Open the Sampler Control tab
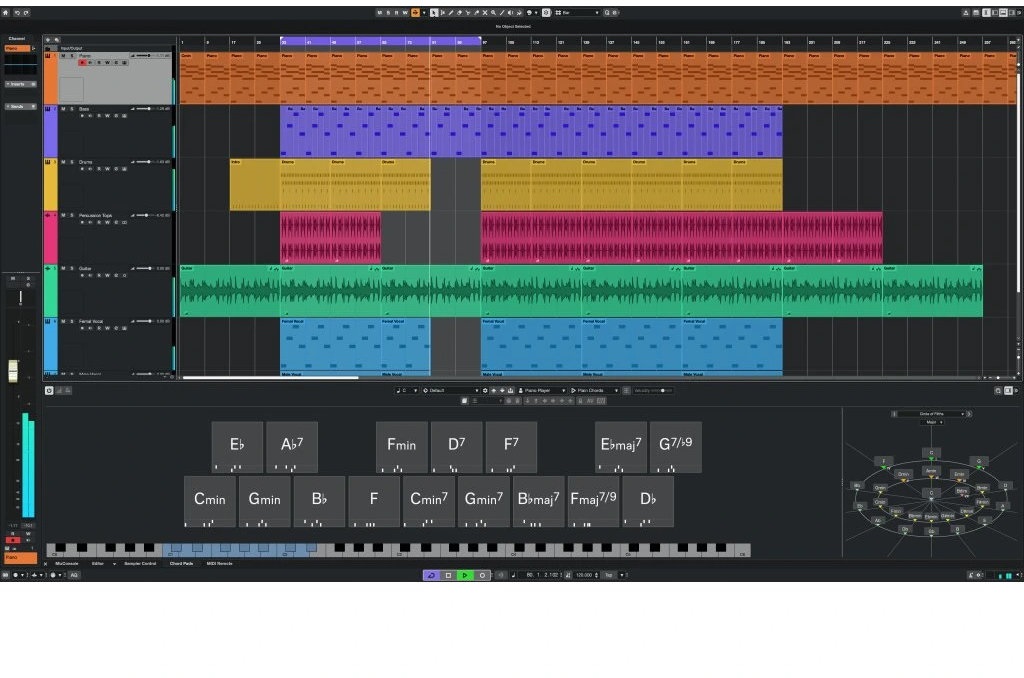The image size is (1024, 678). [140, 564]
